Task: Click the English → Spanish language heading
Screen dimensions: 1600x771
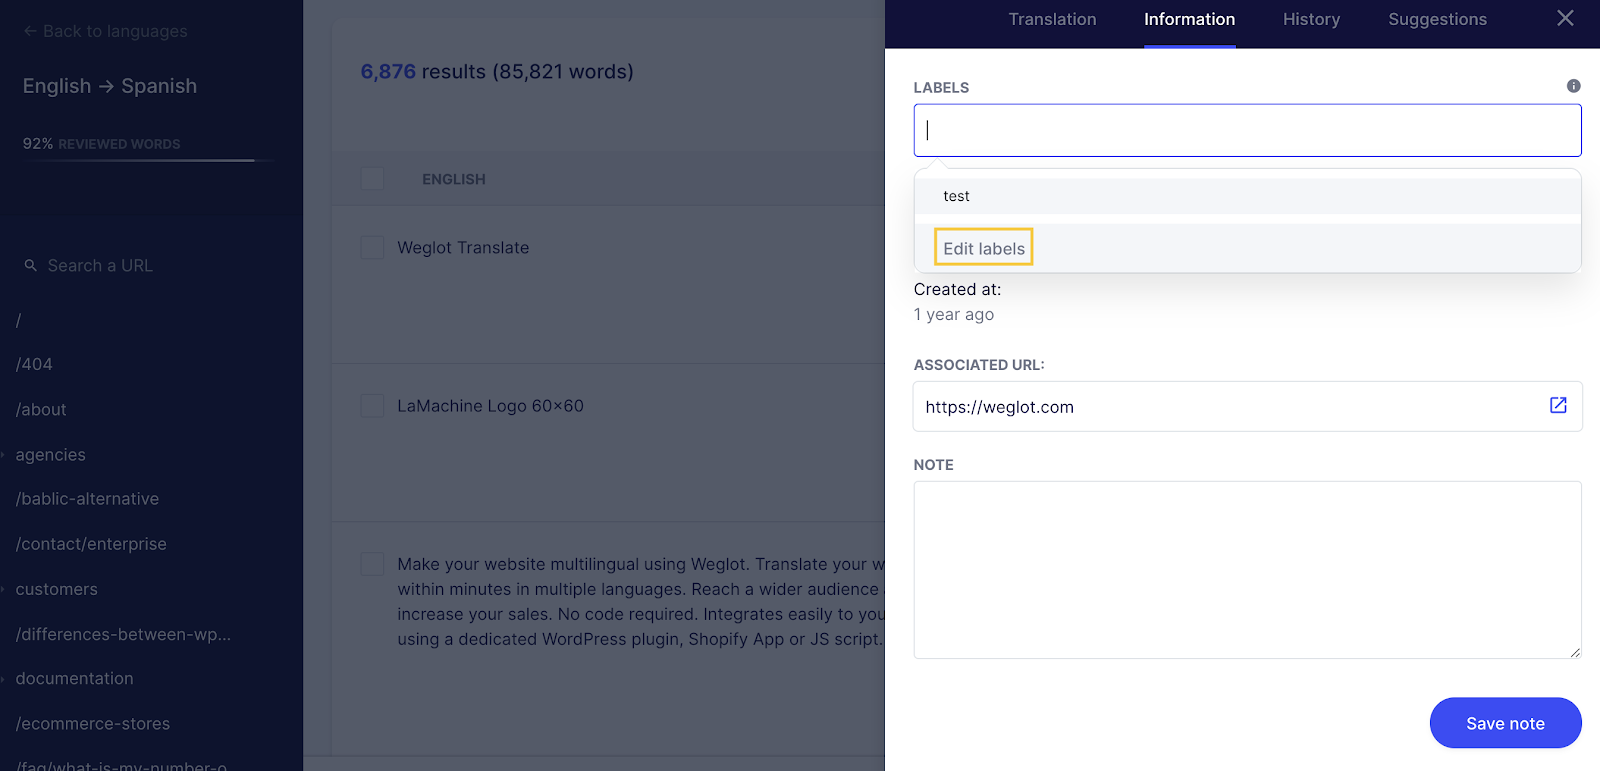Action: tap(110, 86)
